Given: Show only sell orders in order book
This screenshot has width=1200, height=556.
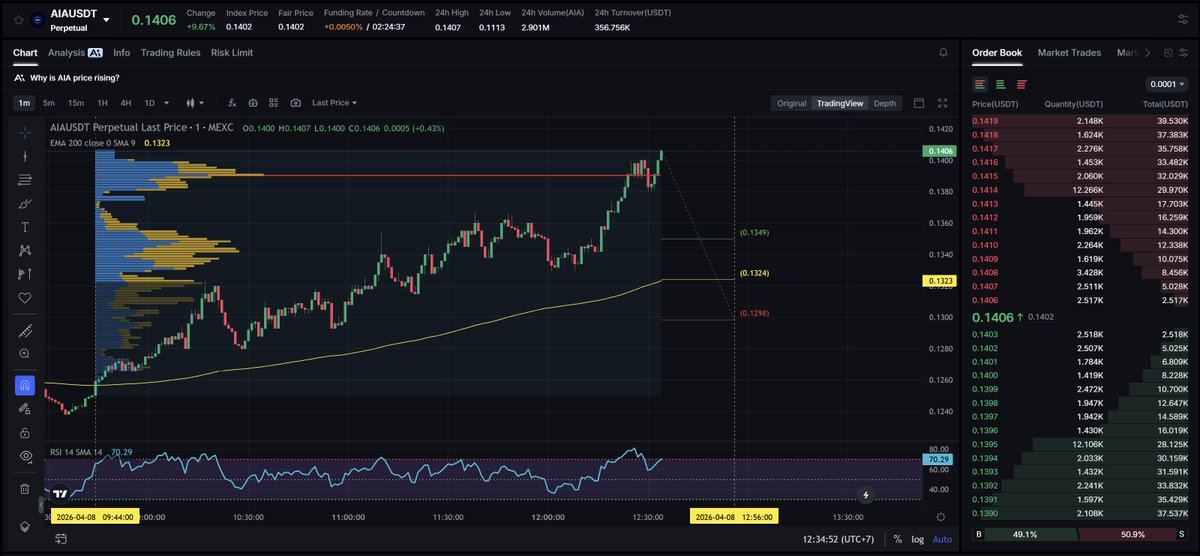Looking at the screenshot, I should (x=1021, y=84).
